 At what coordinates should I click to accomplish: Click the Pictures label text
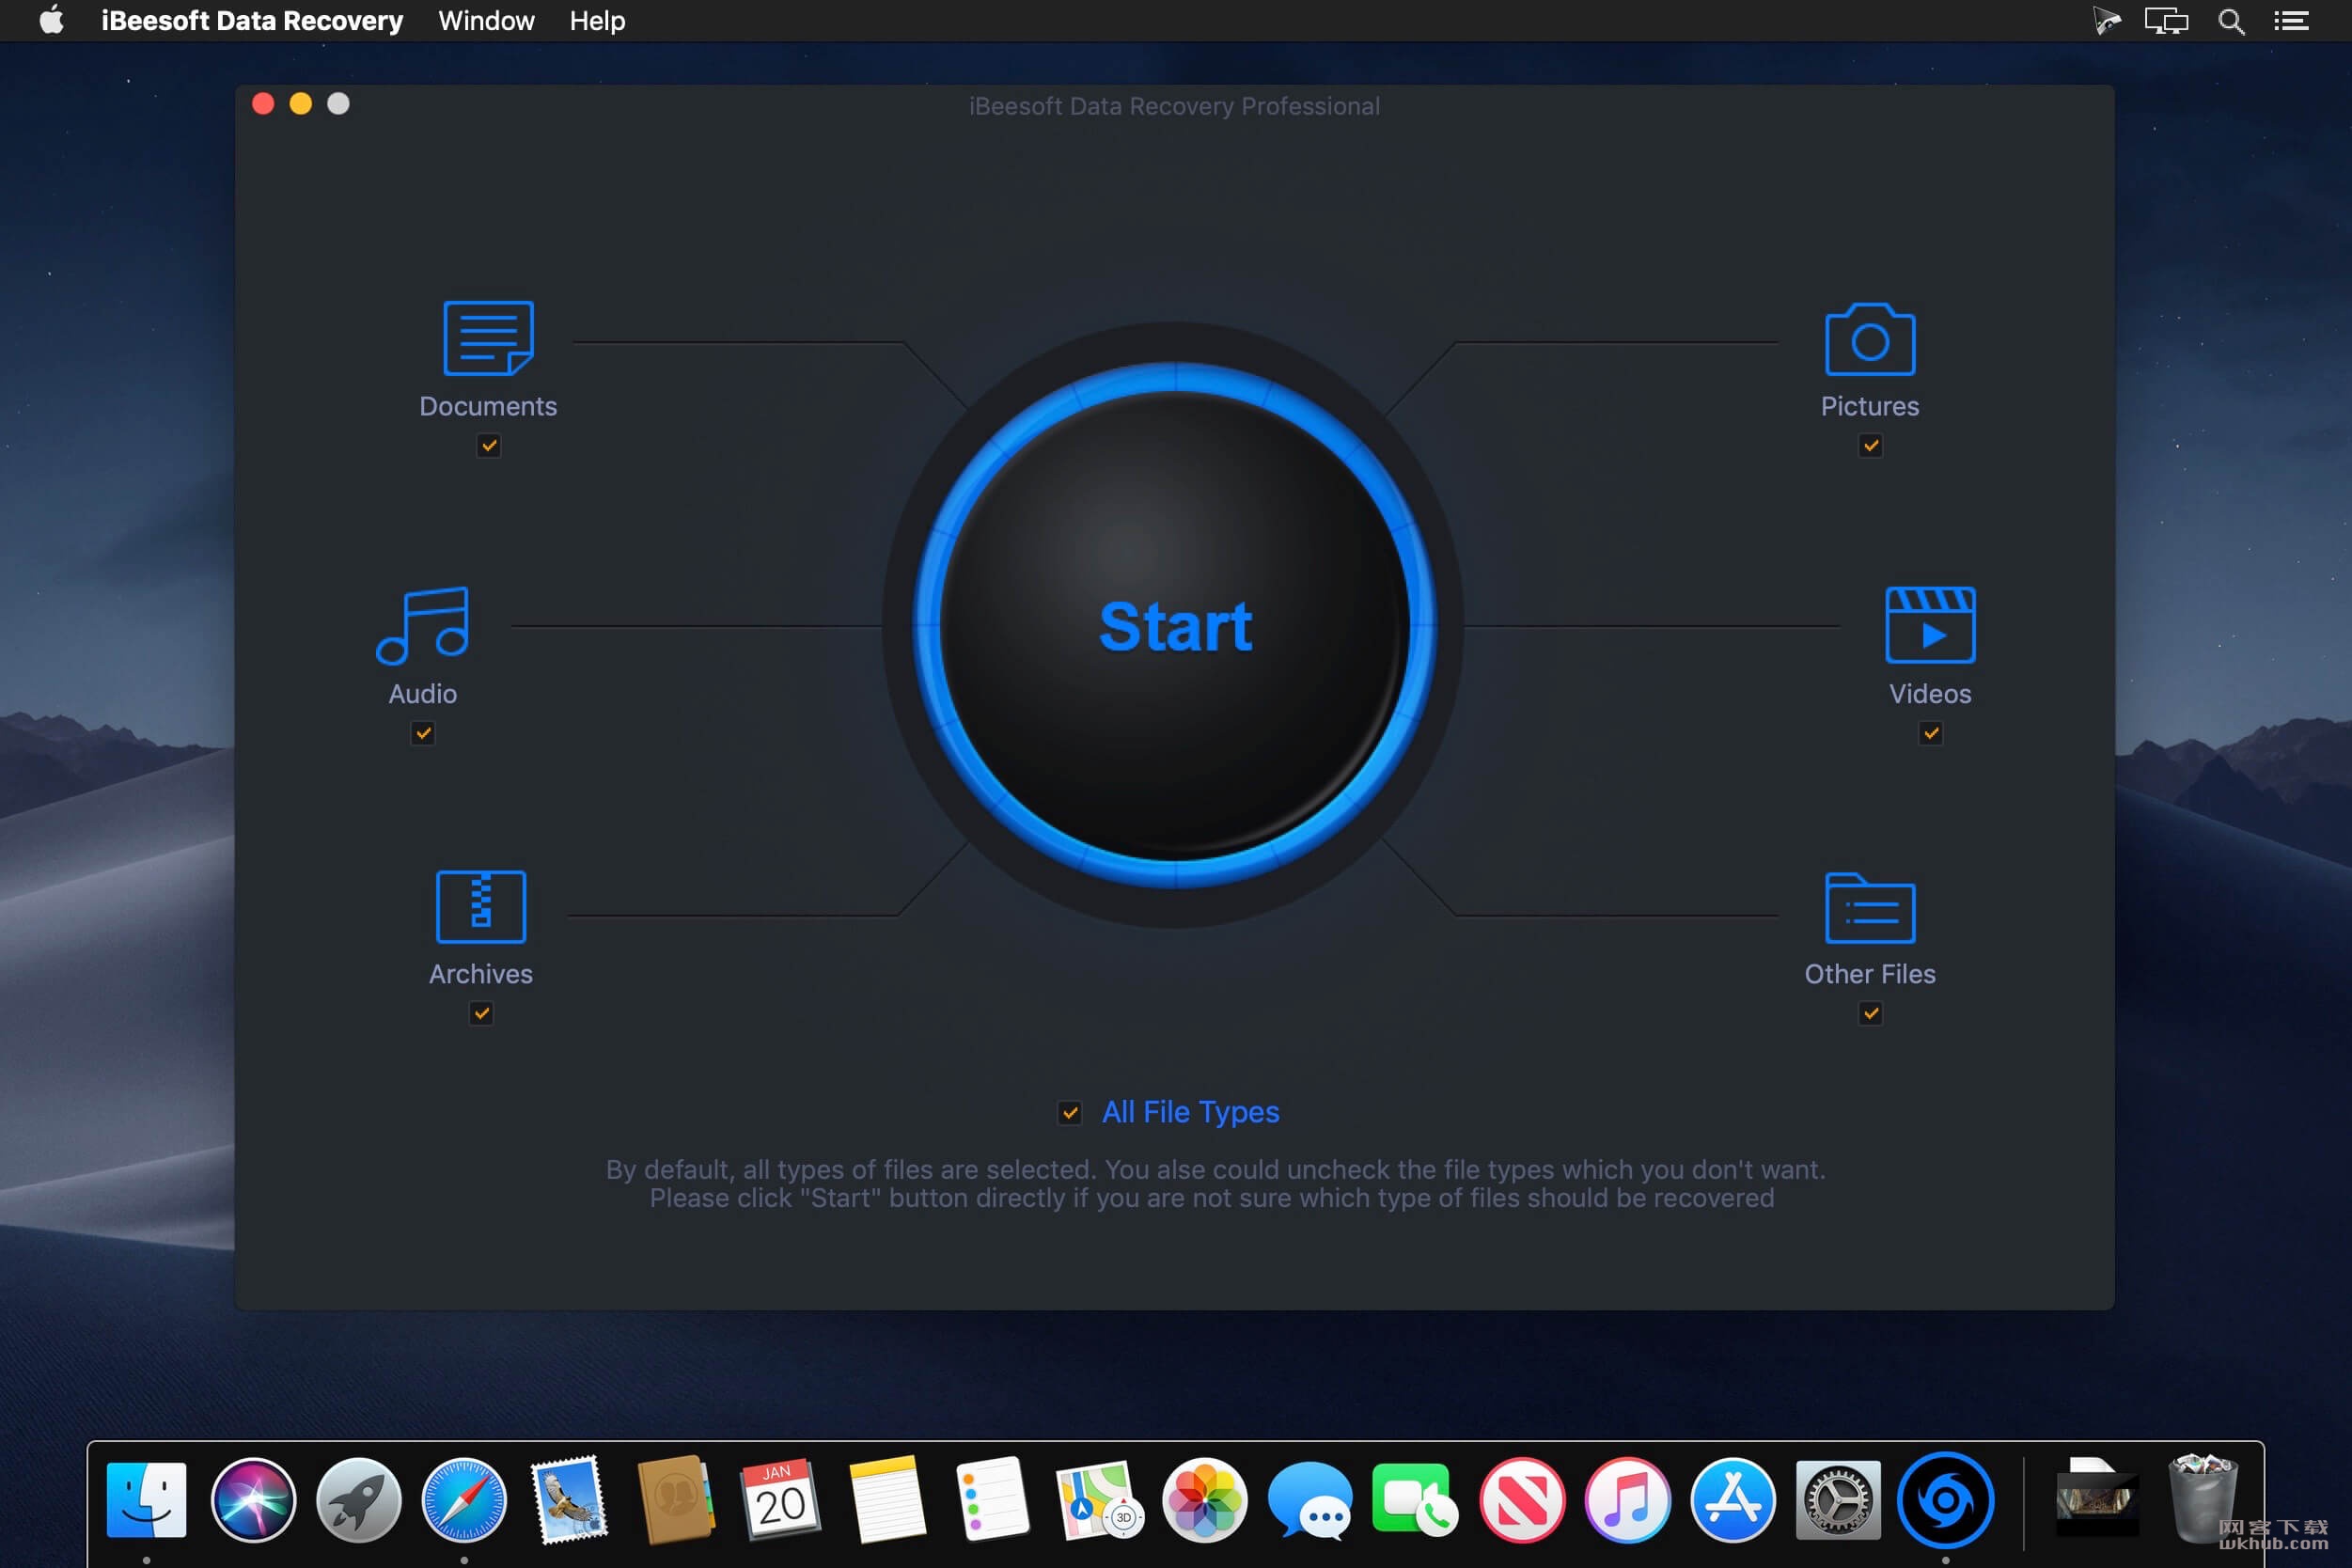[x=1870, y=406]
